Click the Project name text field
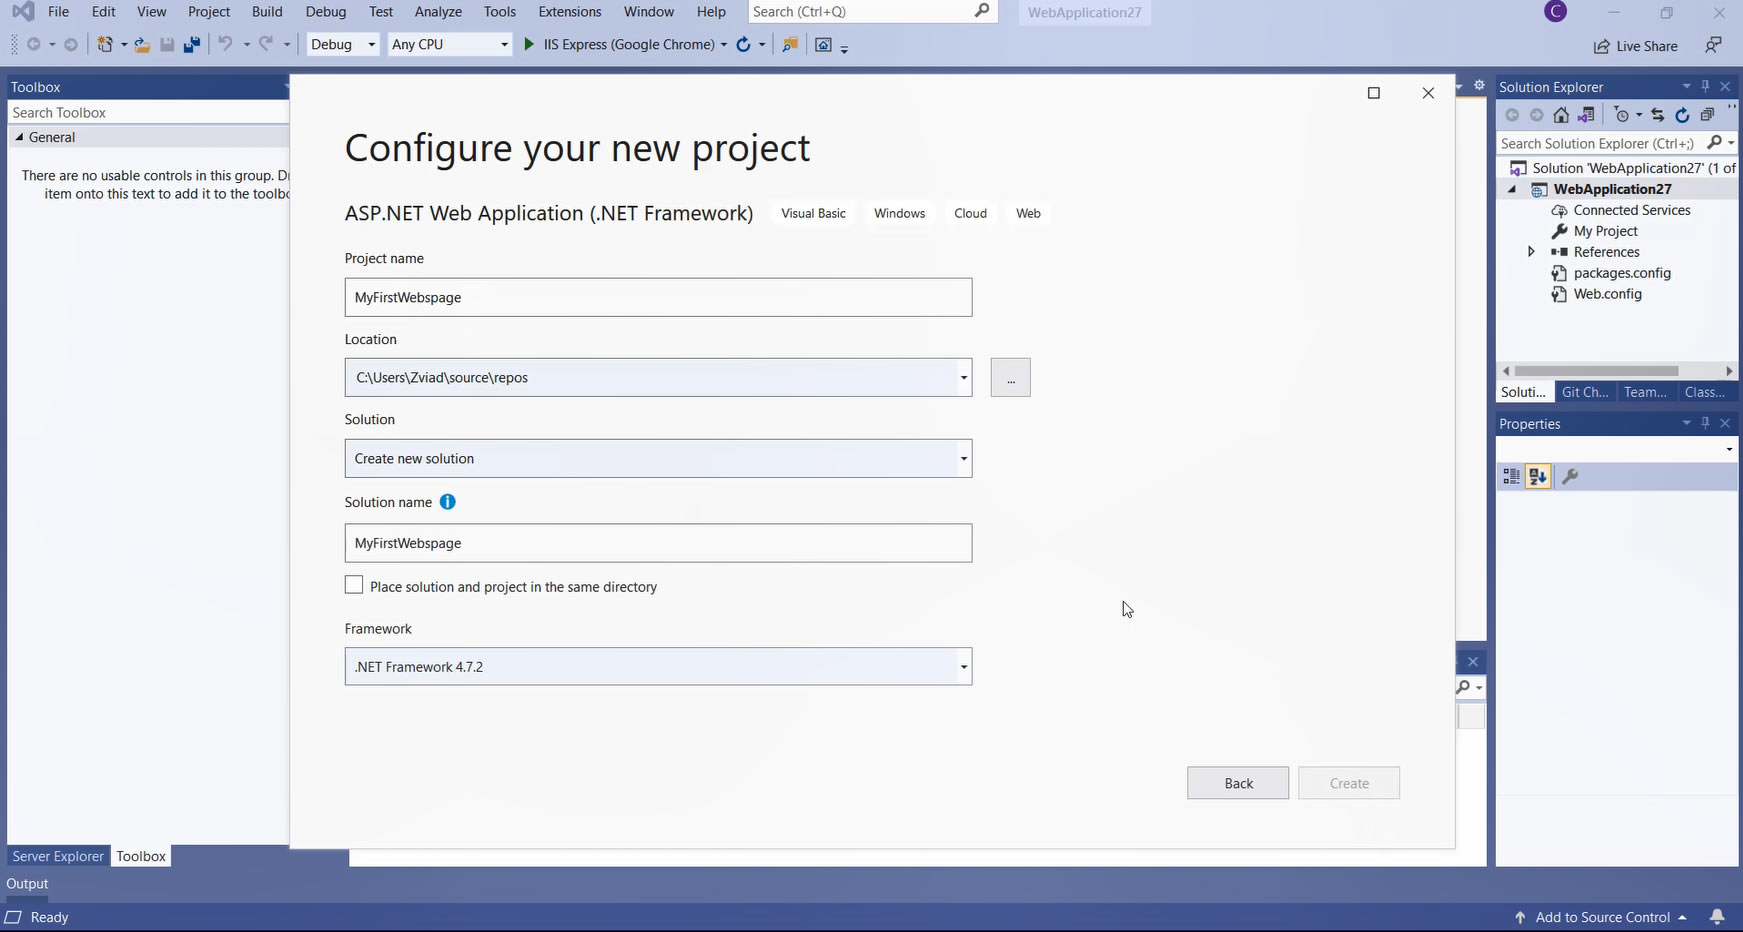Viewport: 1743px width, 932px height. 658,298
